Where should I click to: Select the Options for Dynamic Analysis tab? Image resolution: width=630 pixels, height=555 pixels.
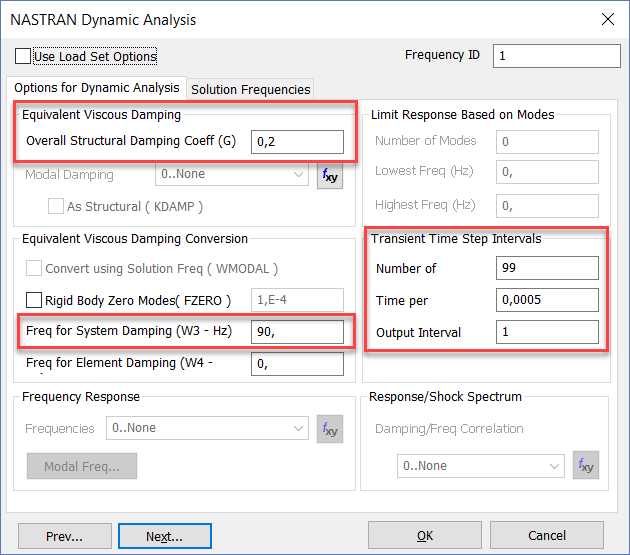96,88
